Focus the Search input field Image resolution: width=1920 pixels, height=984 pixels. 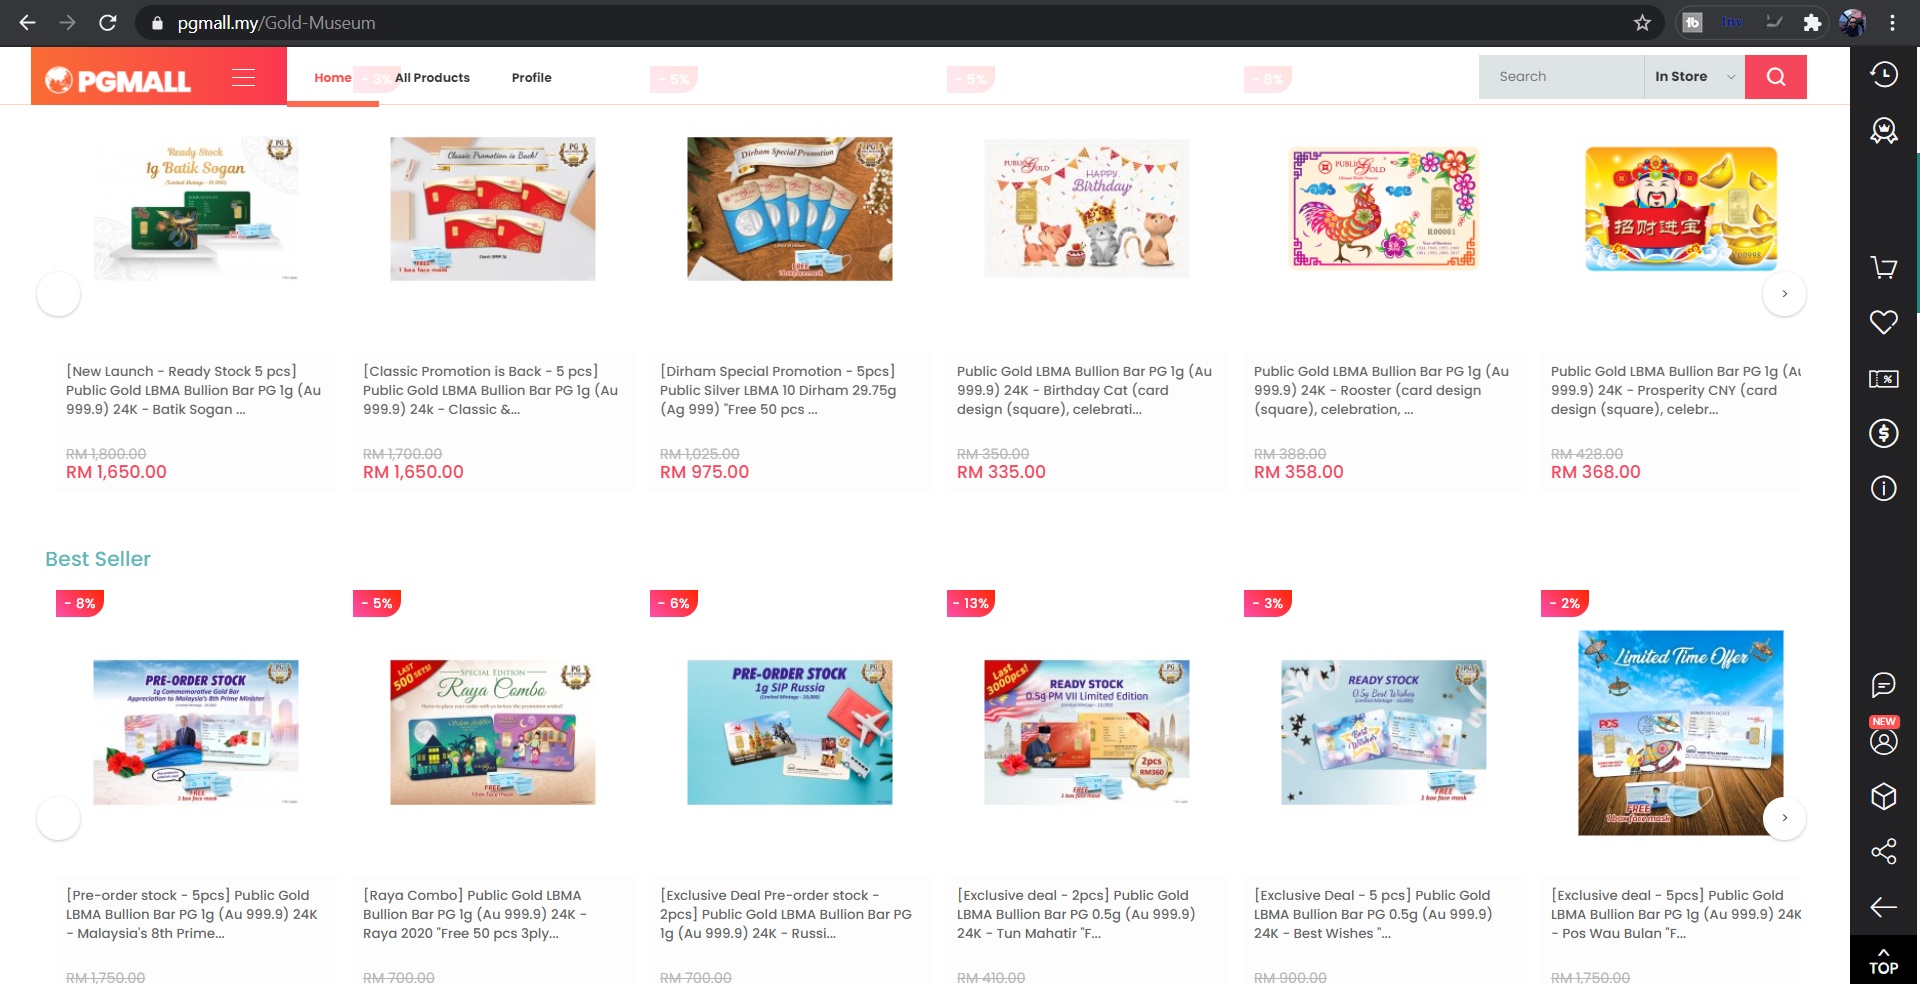(x=1561, y=77)
